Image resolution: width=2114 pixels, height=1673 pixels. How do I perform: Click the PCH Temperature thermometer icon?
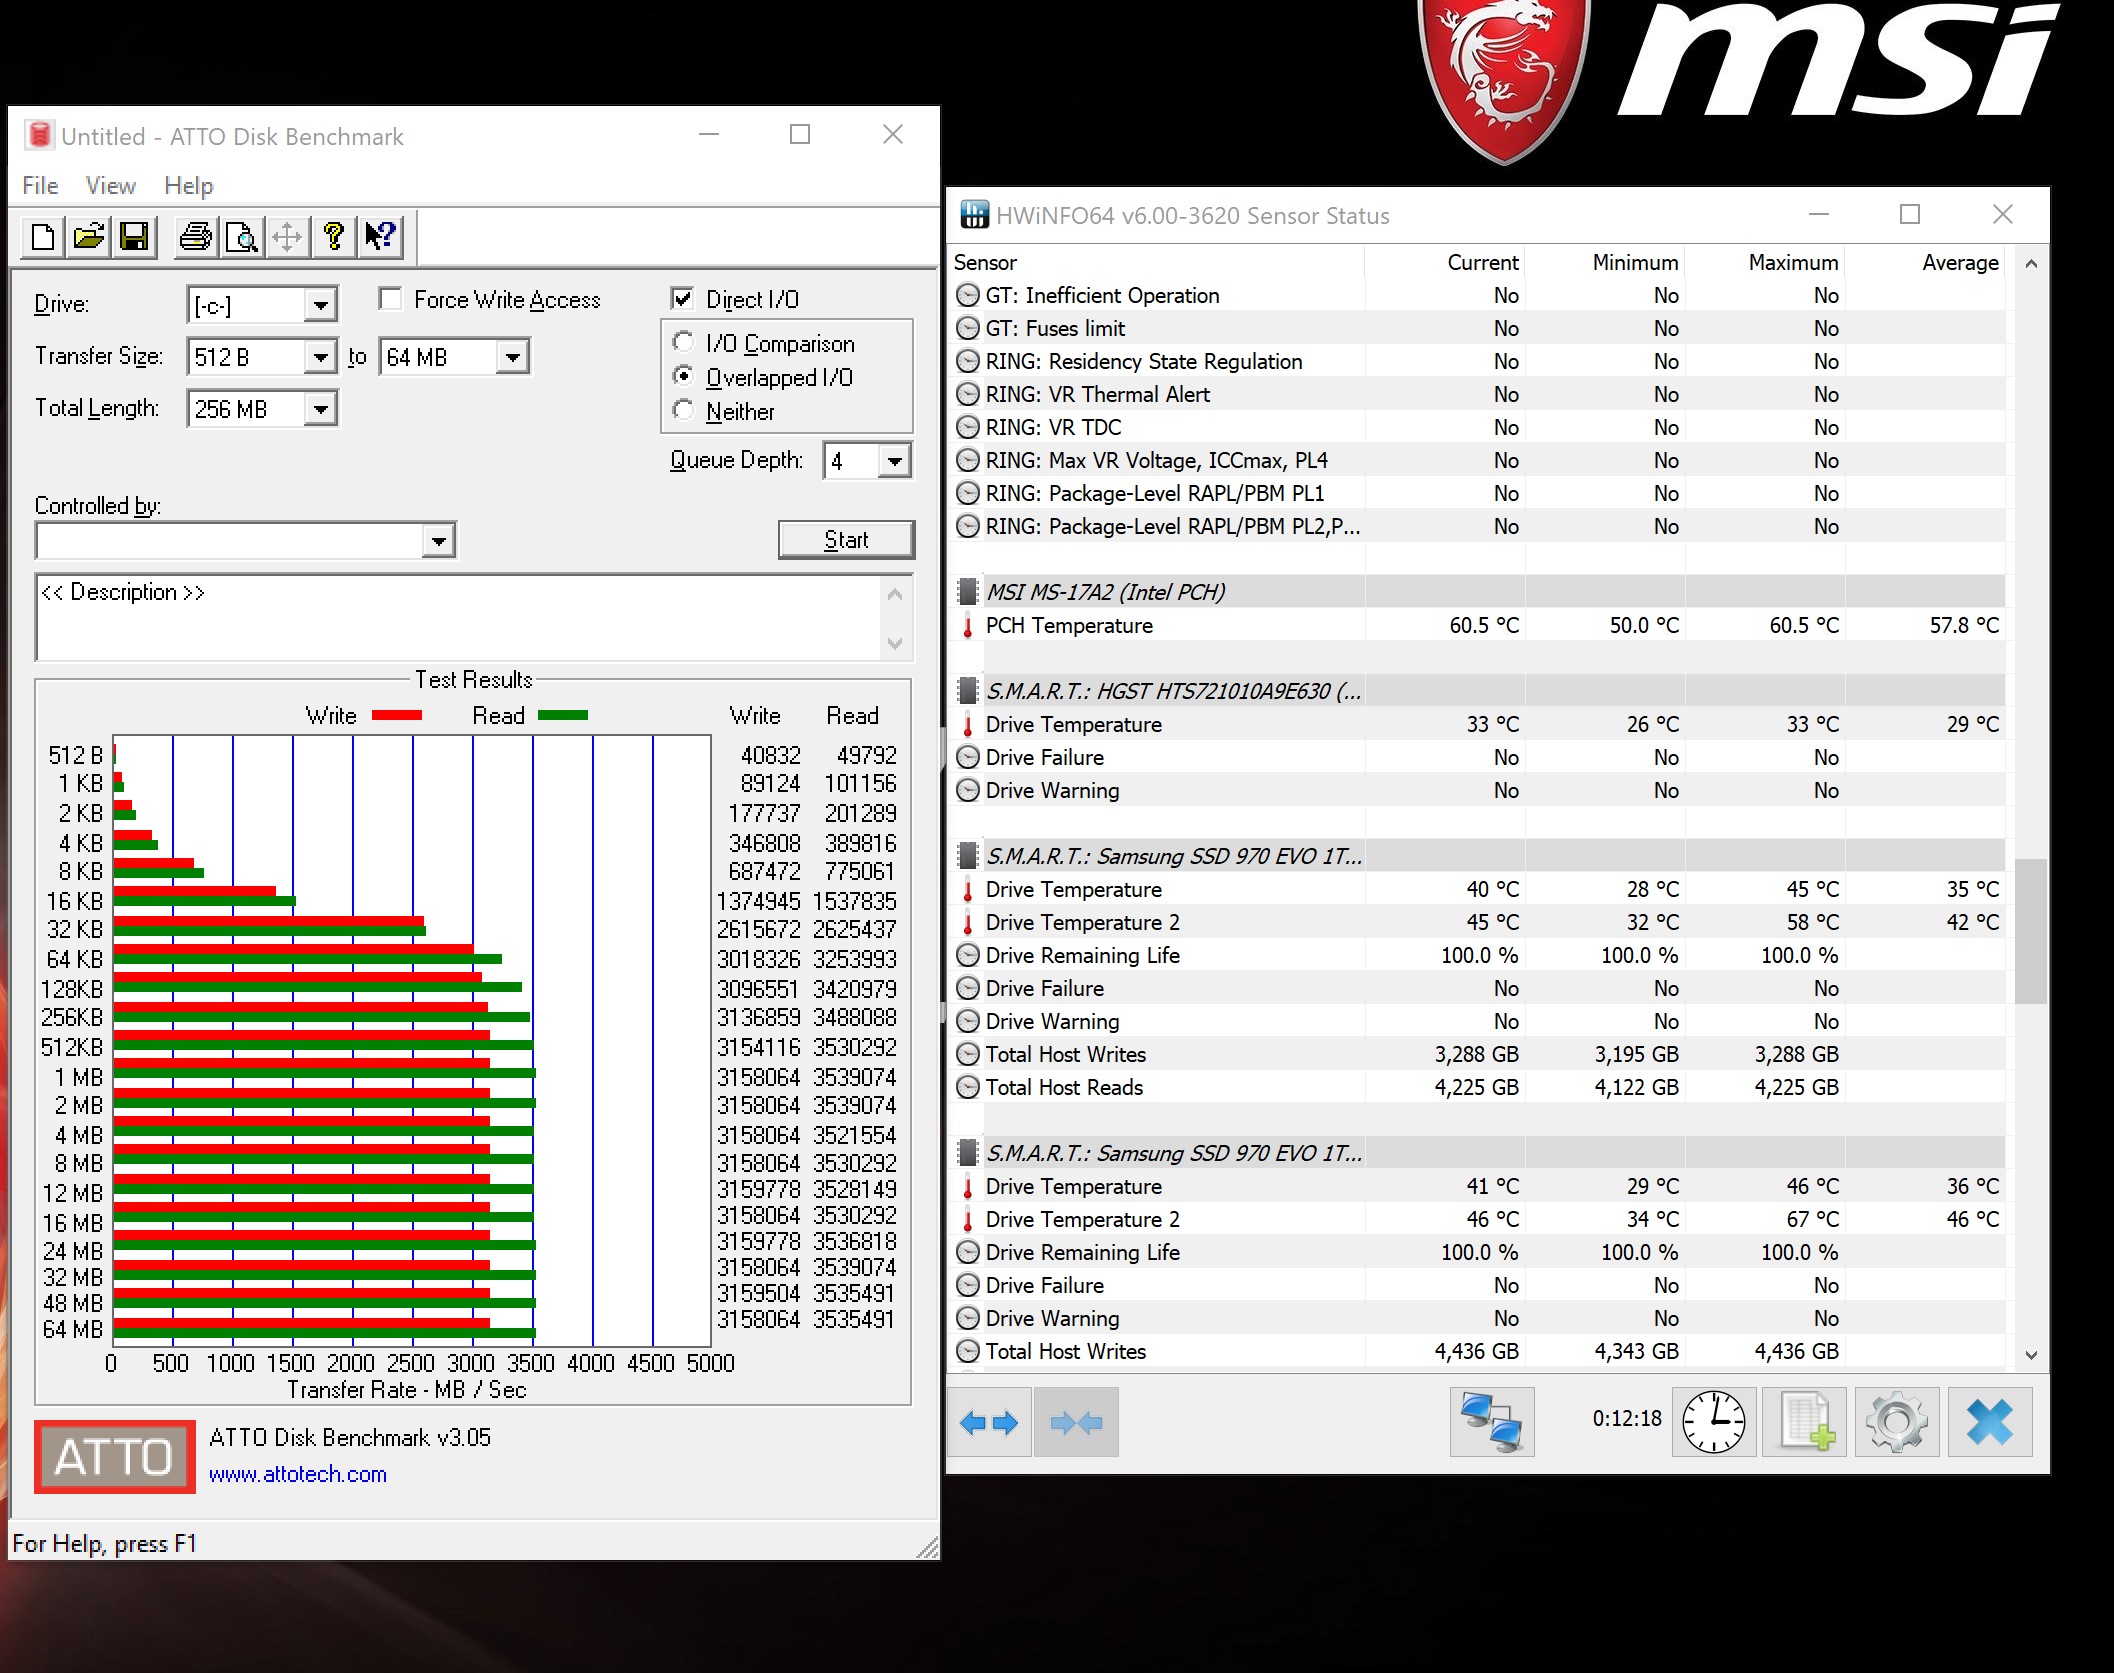pyautogui.click(x=967, y=626)
